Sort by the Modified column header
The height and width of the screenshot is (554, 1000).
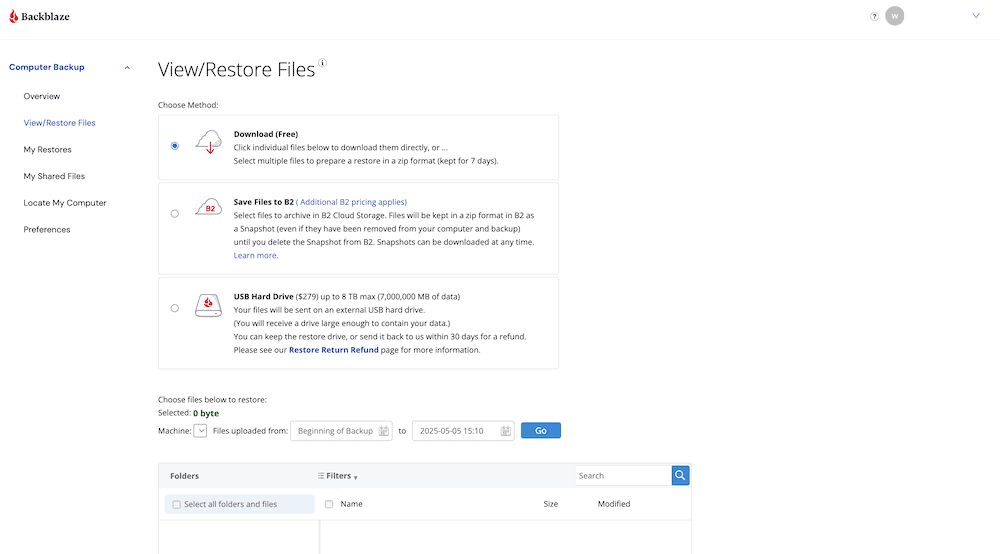pyautogui.click(x=614, y=504)
